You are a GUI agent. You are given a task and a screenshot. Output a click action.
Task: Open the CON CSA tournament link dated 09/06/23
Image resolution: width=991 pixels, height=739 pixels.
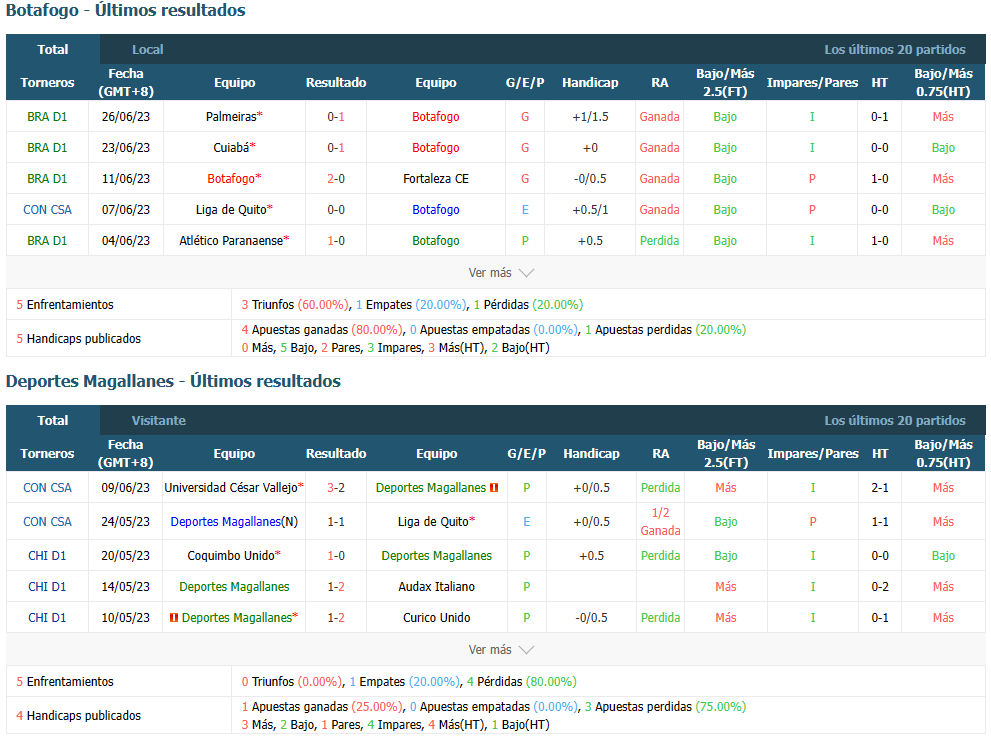47,487
